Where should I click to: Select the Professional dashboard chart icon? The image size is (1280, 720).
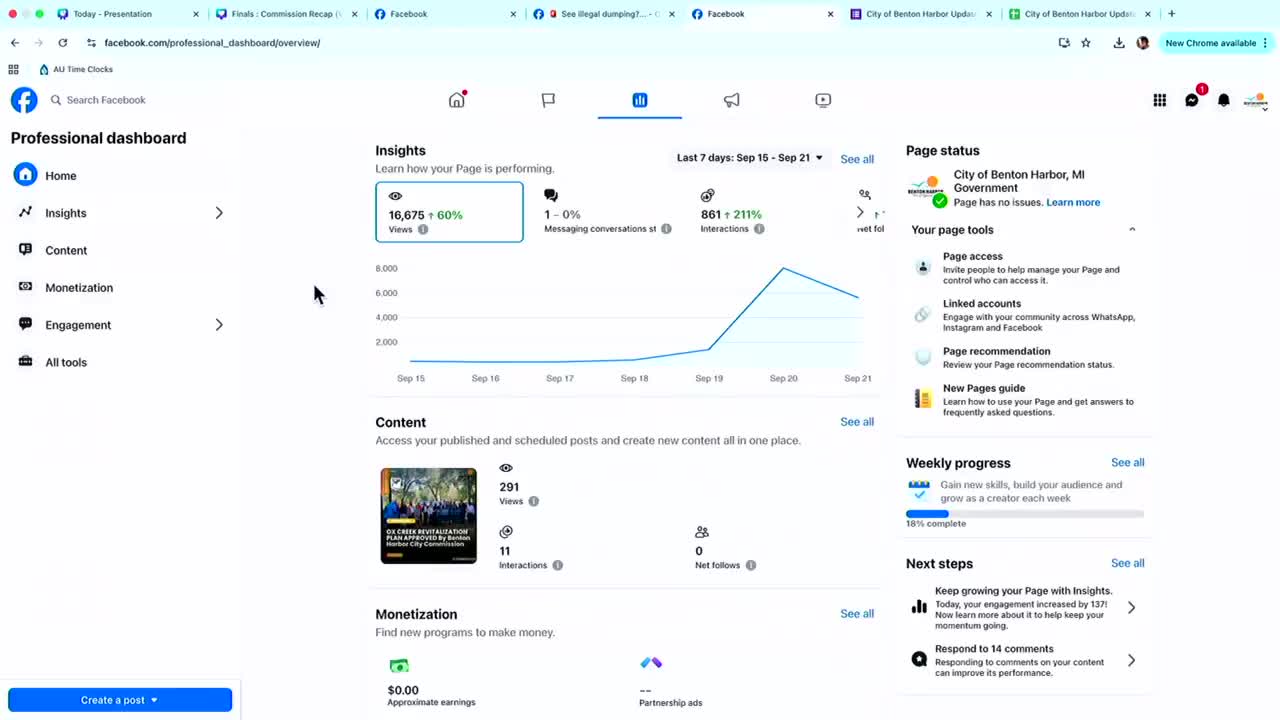pos(640,100)
